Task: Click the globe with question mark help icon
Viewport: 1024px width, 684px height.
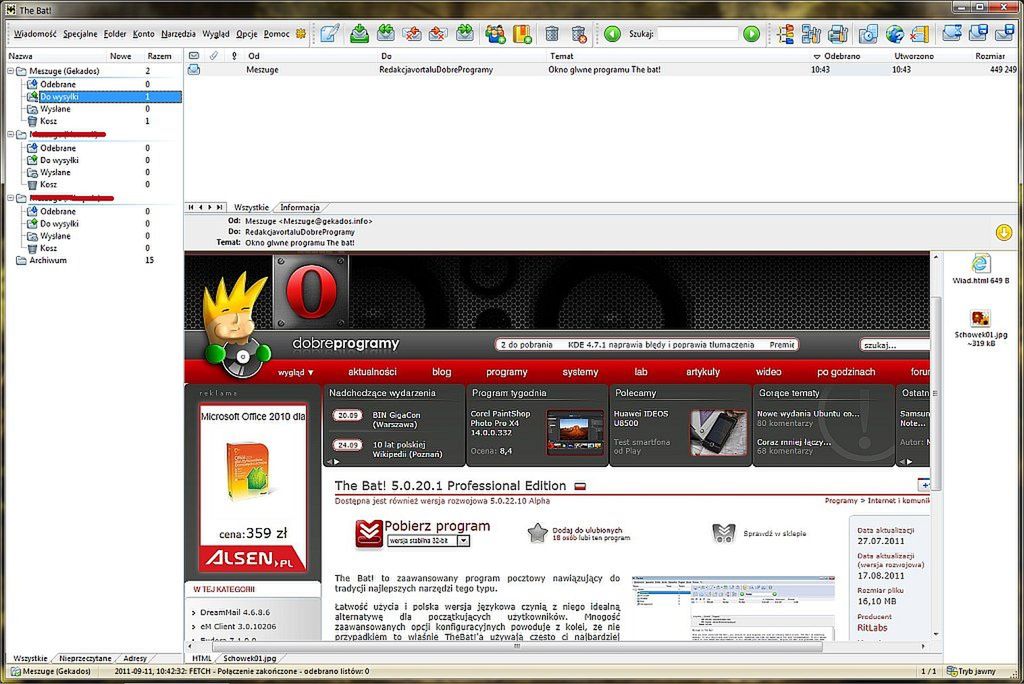Action: pyautogui.click(x=895, y=33)
